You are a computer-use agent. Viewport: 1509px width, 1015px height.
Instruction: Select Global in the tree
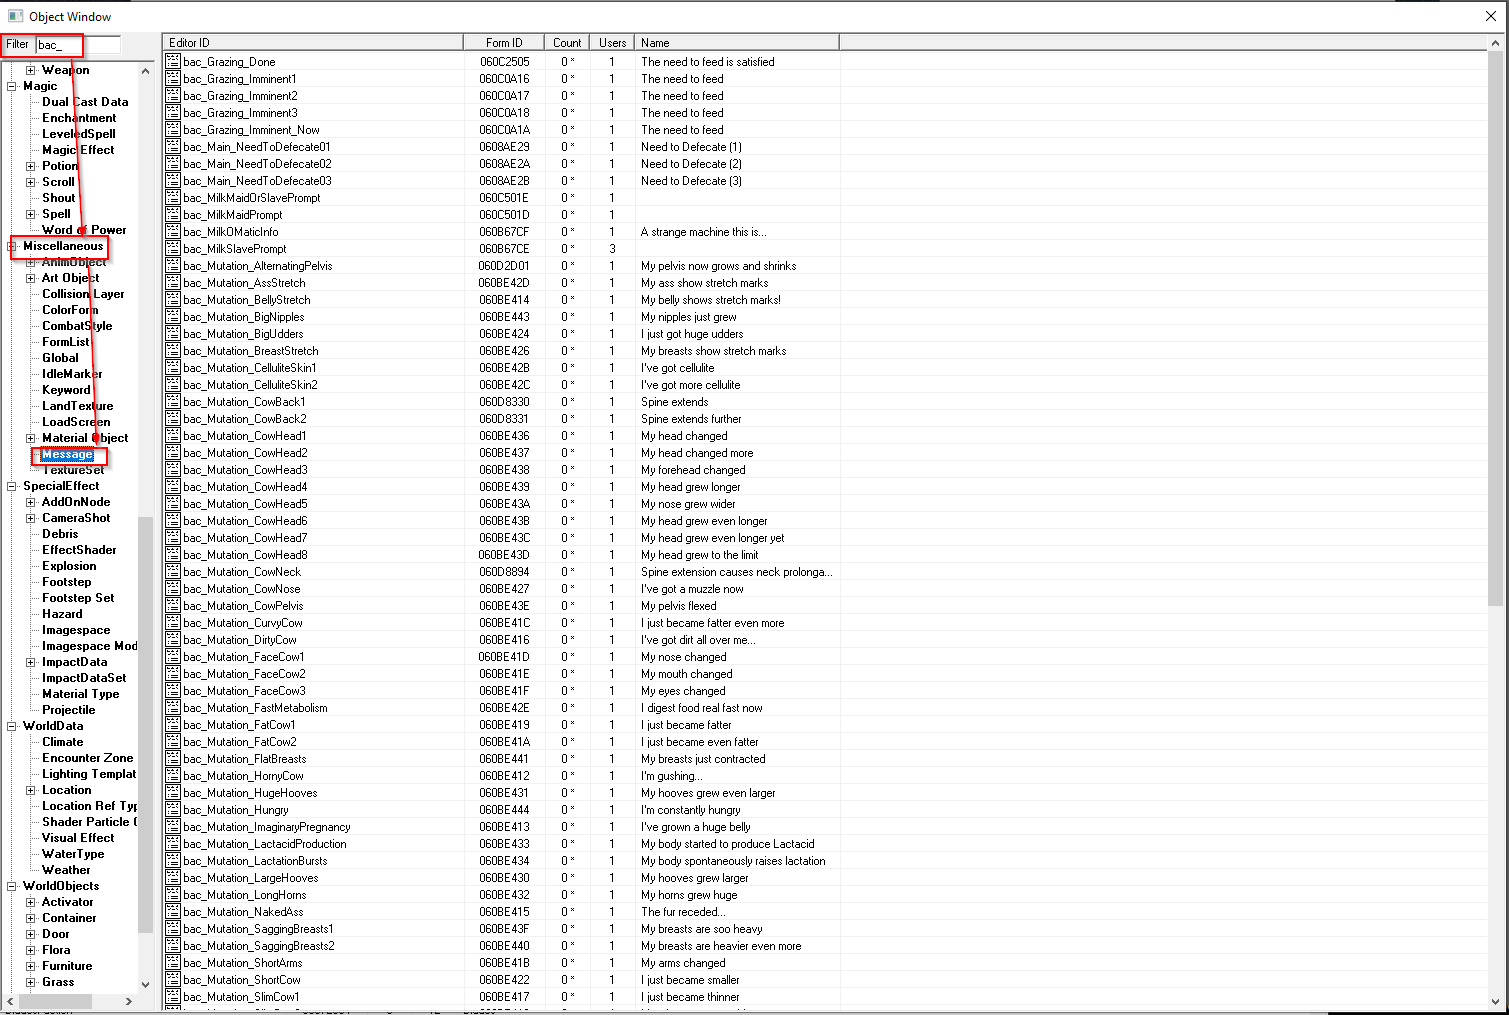click(x=60, y=358)
